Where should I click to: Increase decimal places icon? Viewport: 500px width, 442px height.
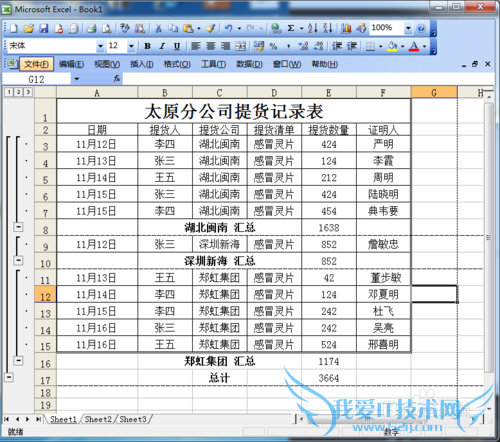click(x=303, y=46)
